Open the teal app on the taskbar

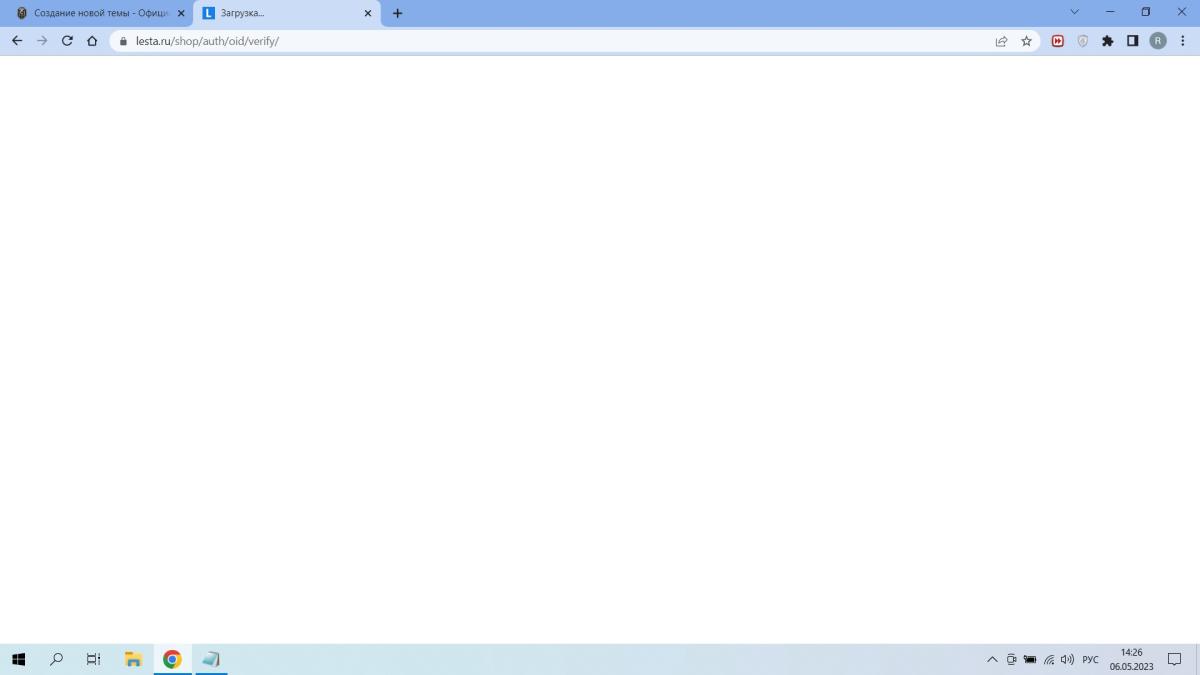coord(211,659)
